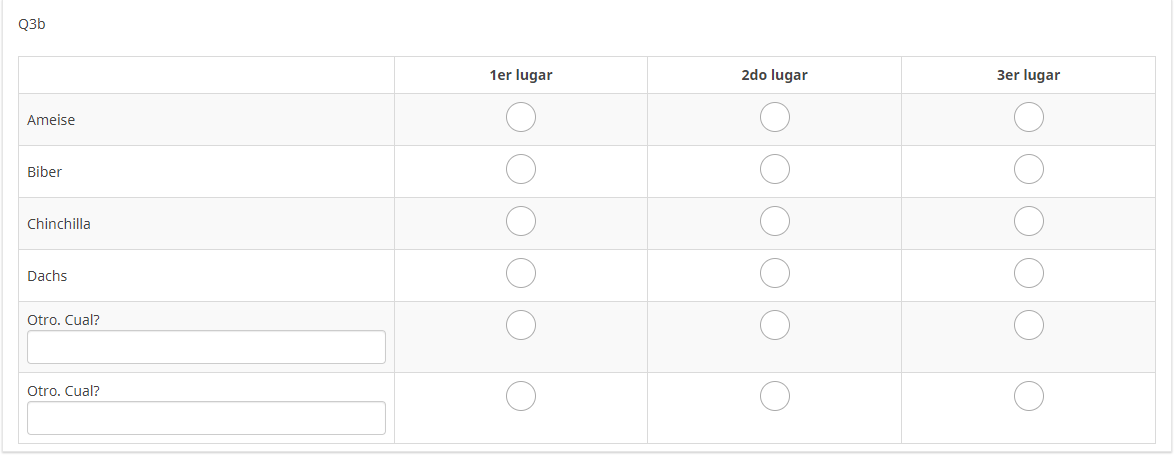Choose 1er lugar for Dachs
The width and height of the screenshot is (1175, 456).
(521, 273)
